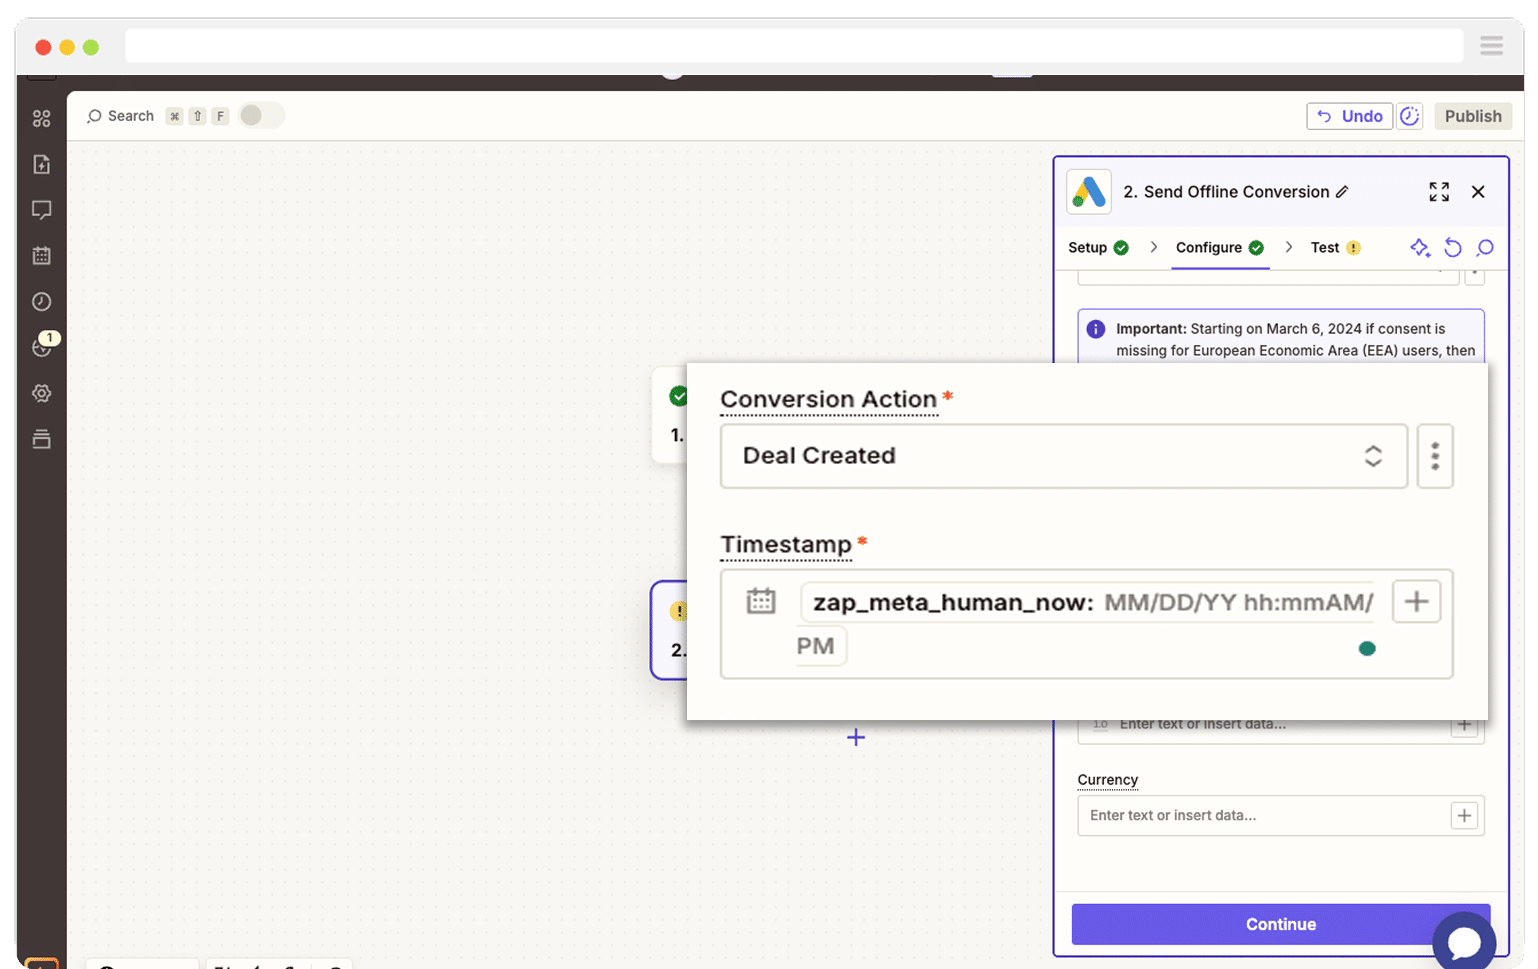Switch to the Test tab
This screenshot has width=1538, height=969.
coord(1336,248)
